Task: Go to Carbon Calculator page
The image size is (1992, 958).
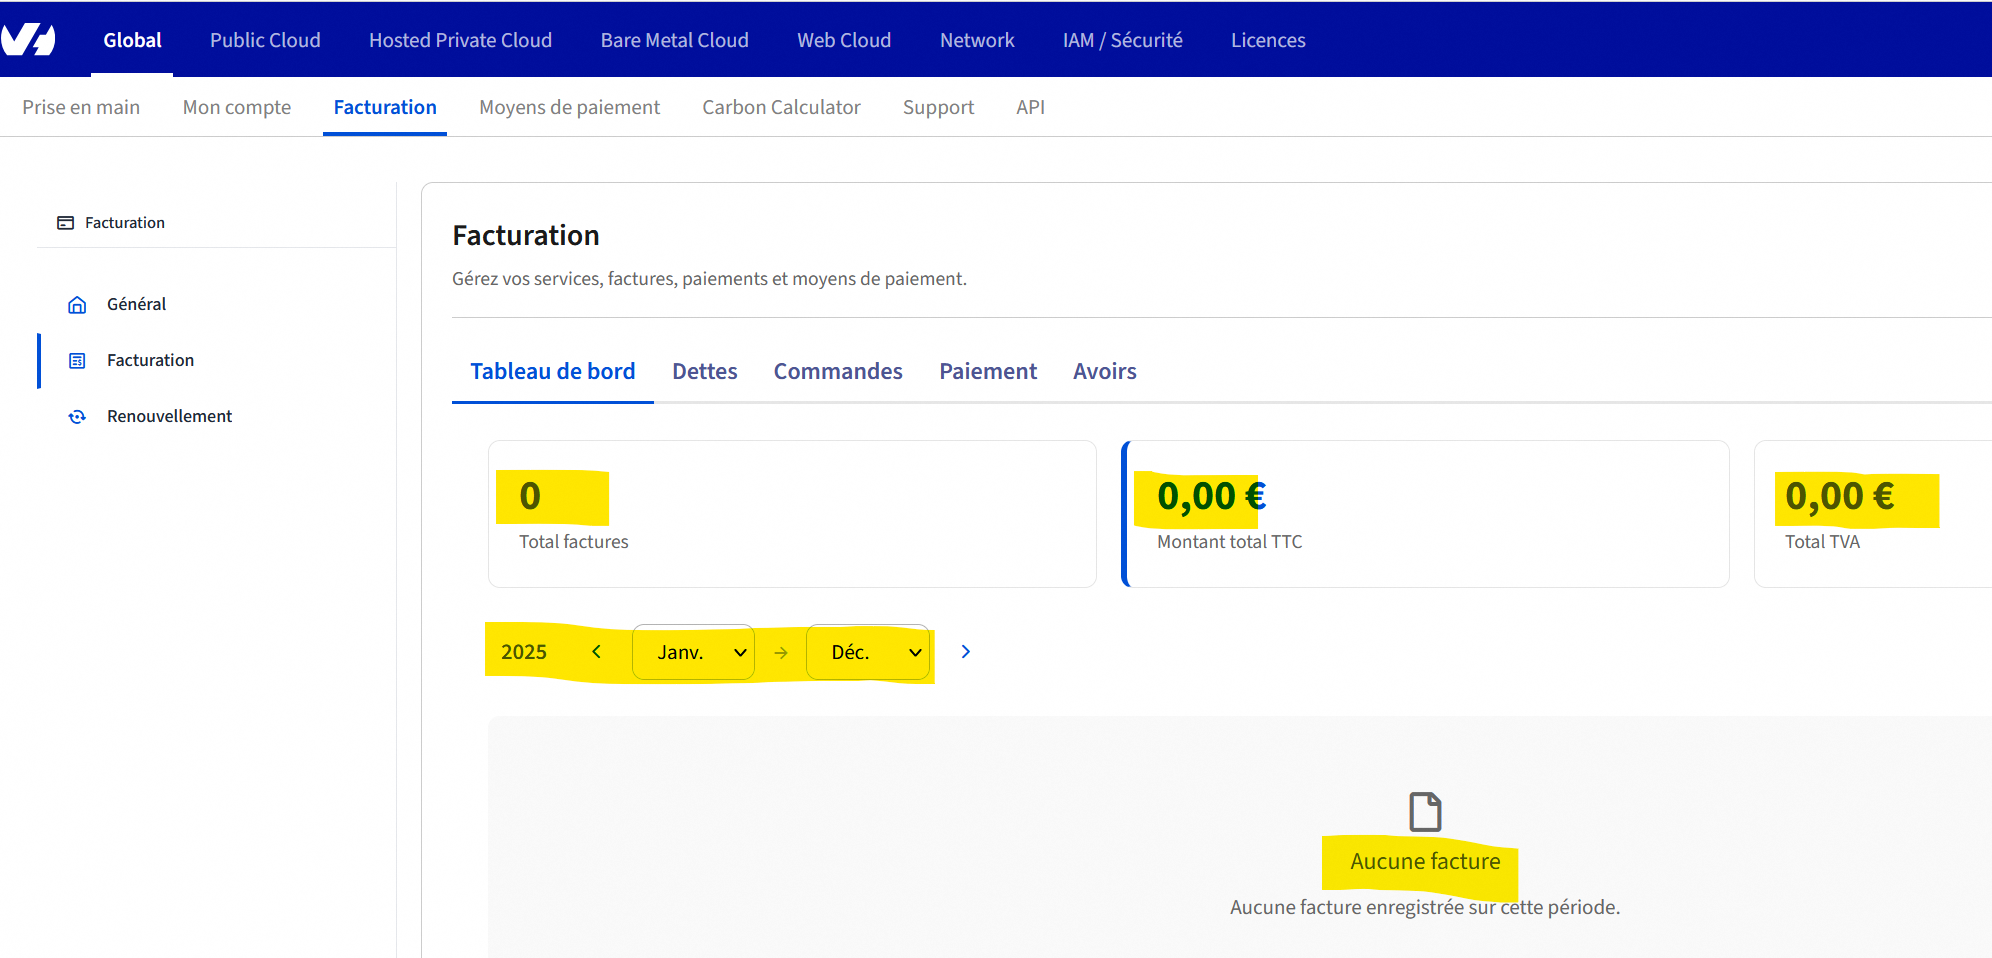Action: (x=781, y=107)
